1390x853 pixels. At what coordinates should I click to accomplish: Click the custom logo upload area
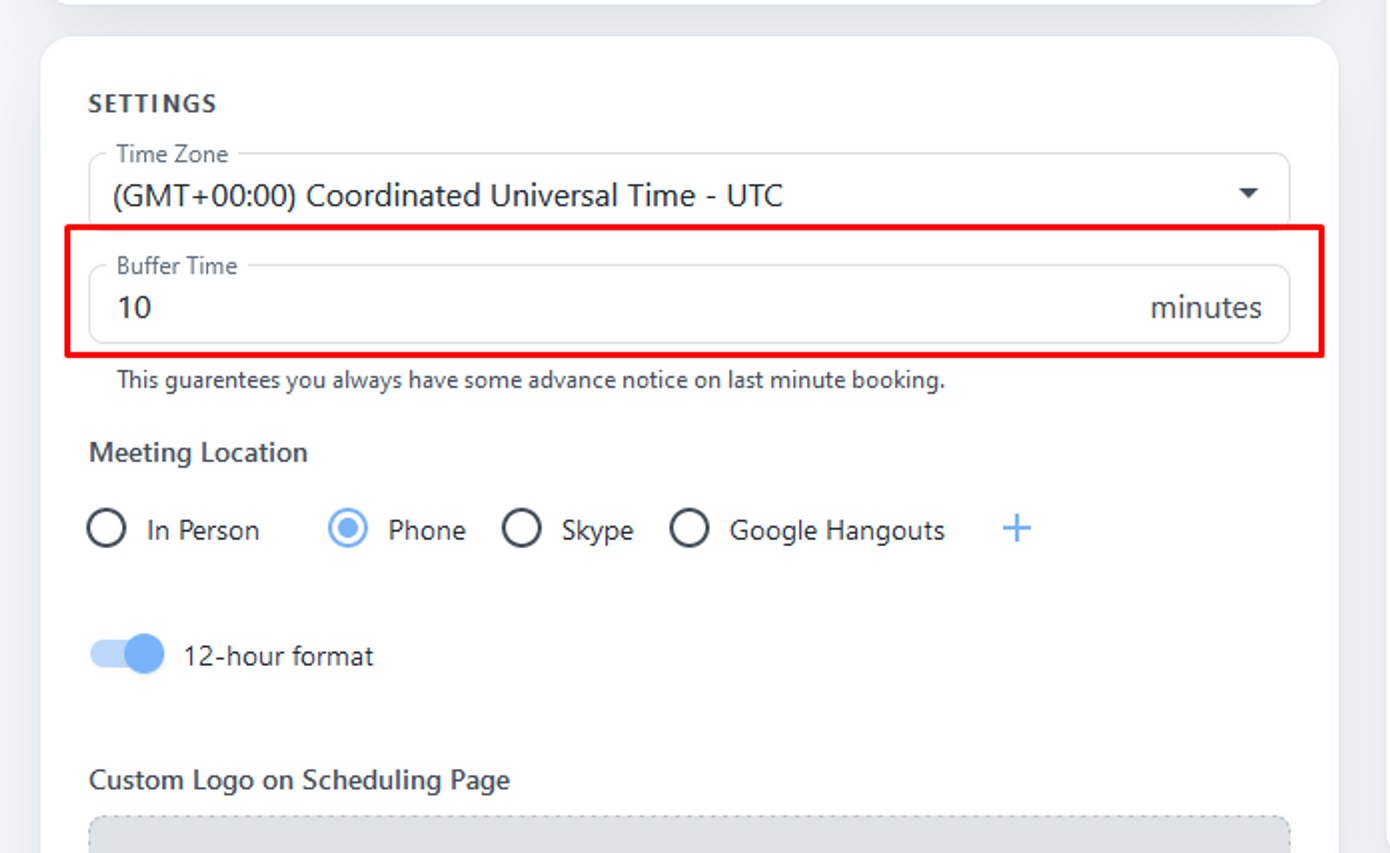point(689,835)
